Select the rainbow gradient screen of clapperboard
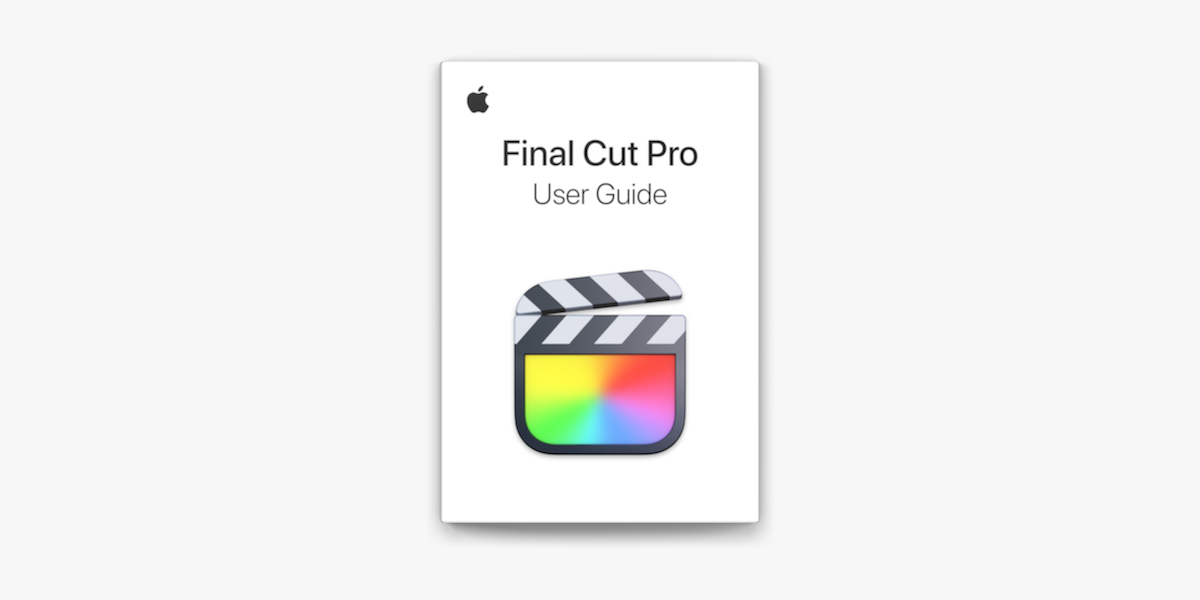 point(600,398)
